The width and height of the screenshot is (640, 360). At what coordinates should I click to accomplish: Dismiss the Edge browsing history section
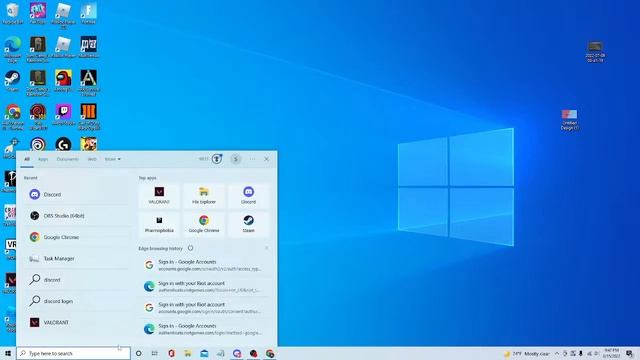point(267,248)
